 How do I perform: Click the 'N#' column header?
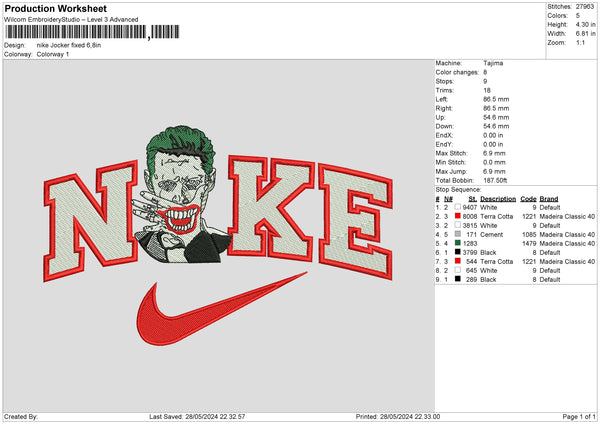click(448, 199)
